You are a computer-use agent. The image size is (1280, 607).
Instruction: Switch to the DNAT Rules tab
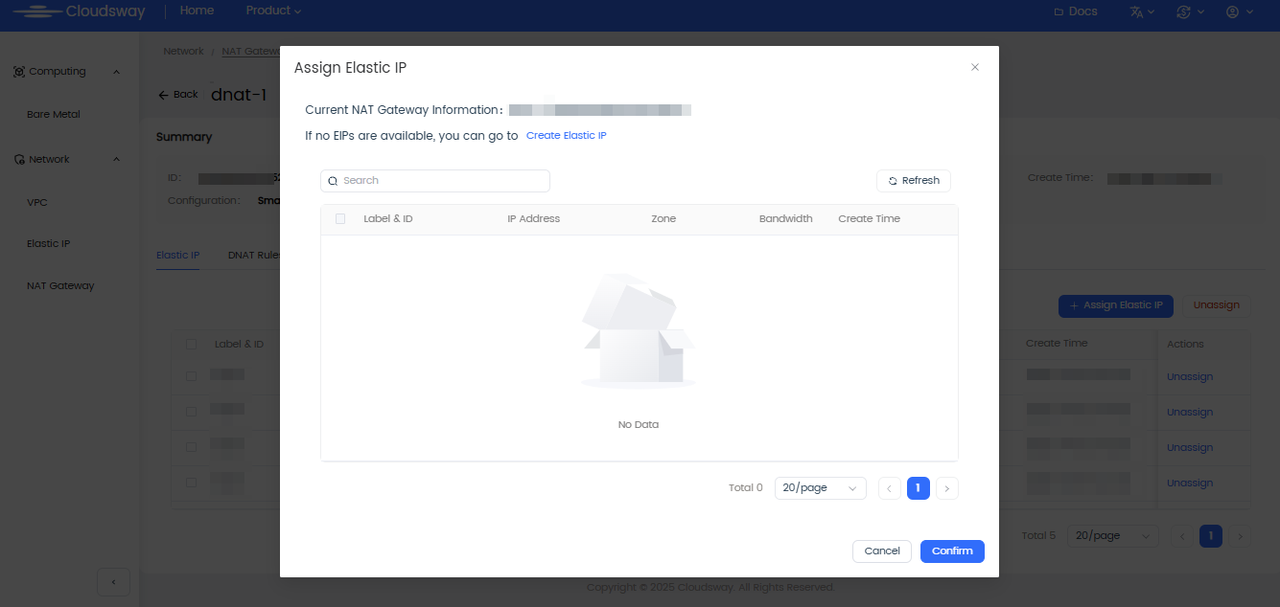click(254, 255)
